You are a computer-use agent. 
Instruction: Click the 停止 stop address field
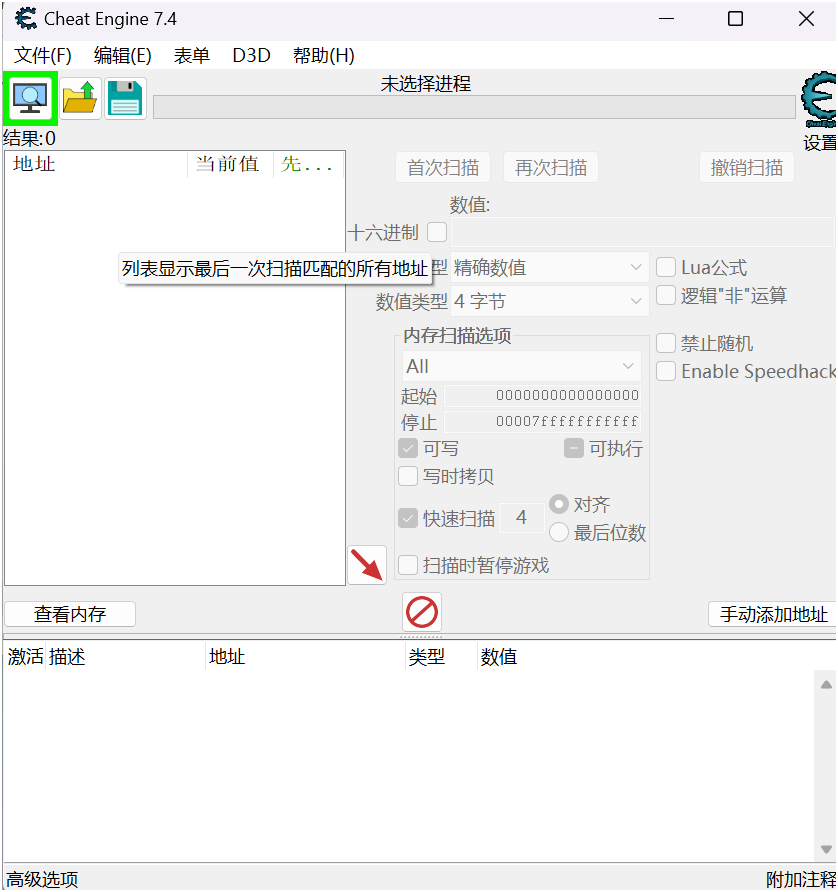pos(542,422)
